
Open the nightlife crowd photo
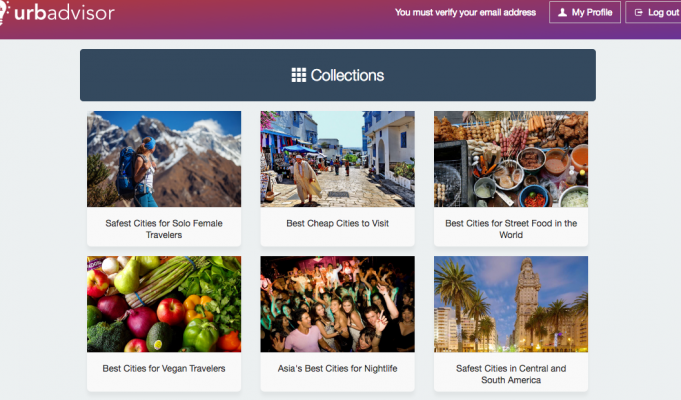point(337,304)
